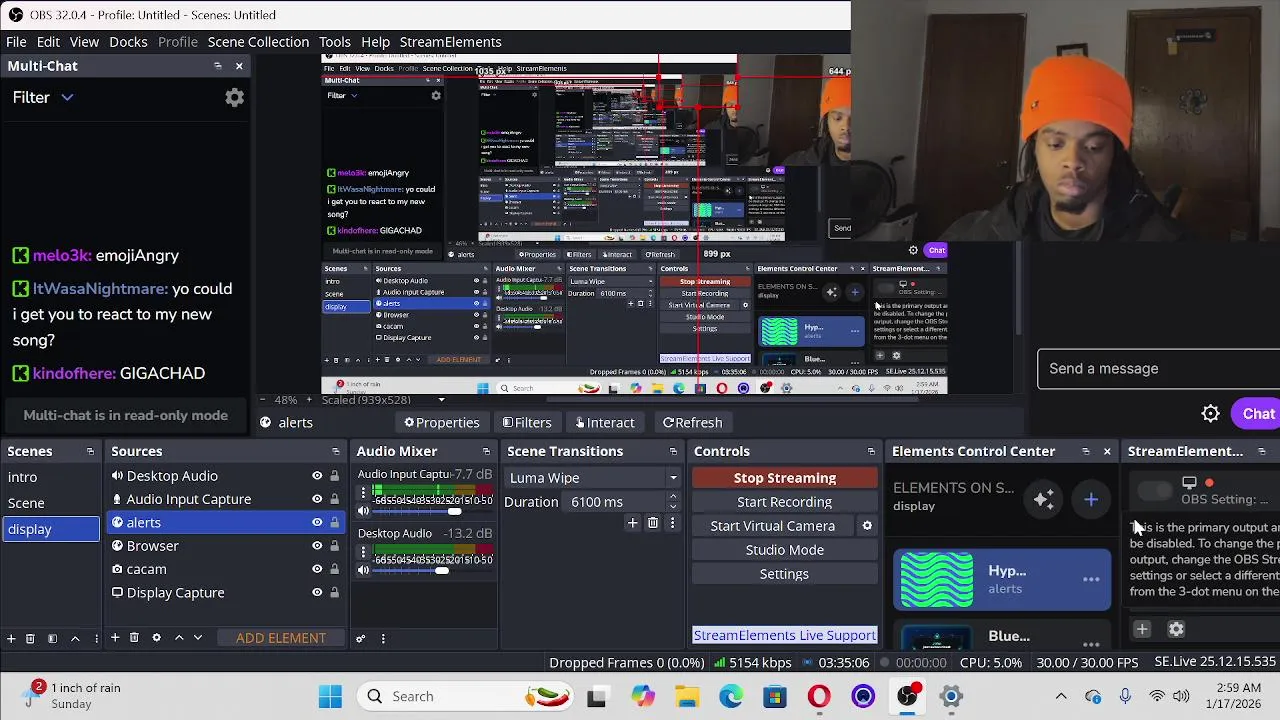Add element with blue plus circle
Image resolution: width=1280 pixels, height=720 pixels.
tap(1091, 499)
